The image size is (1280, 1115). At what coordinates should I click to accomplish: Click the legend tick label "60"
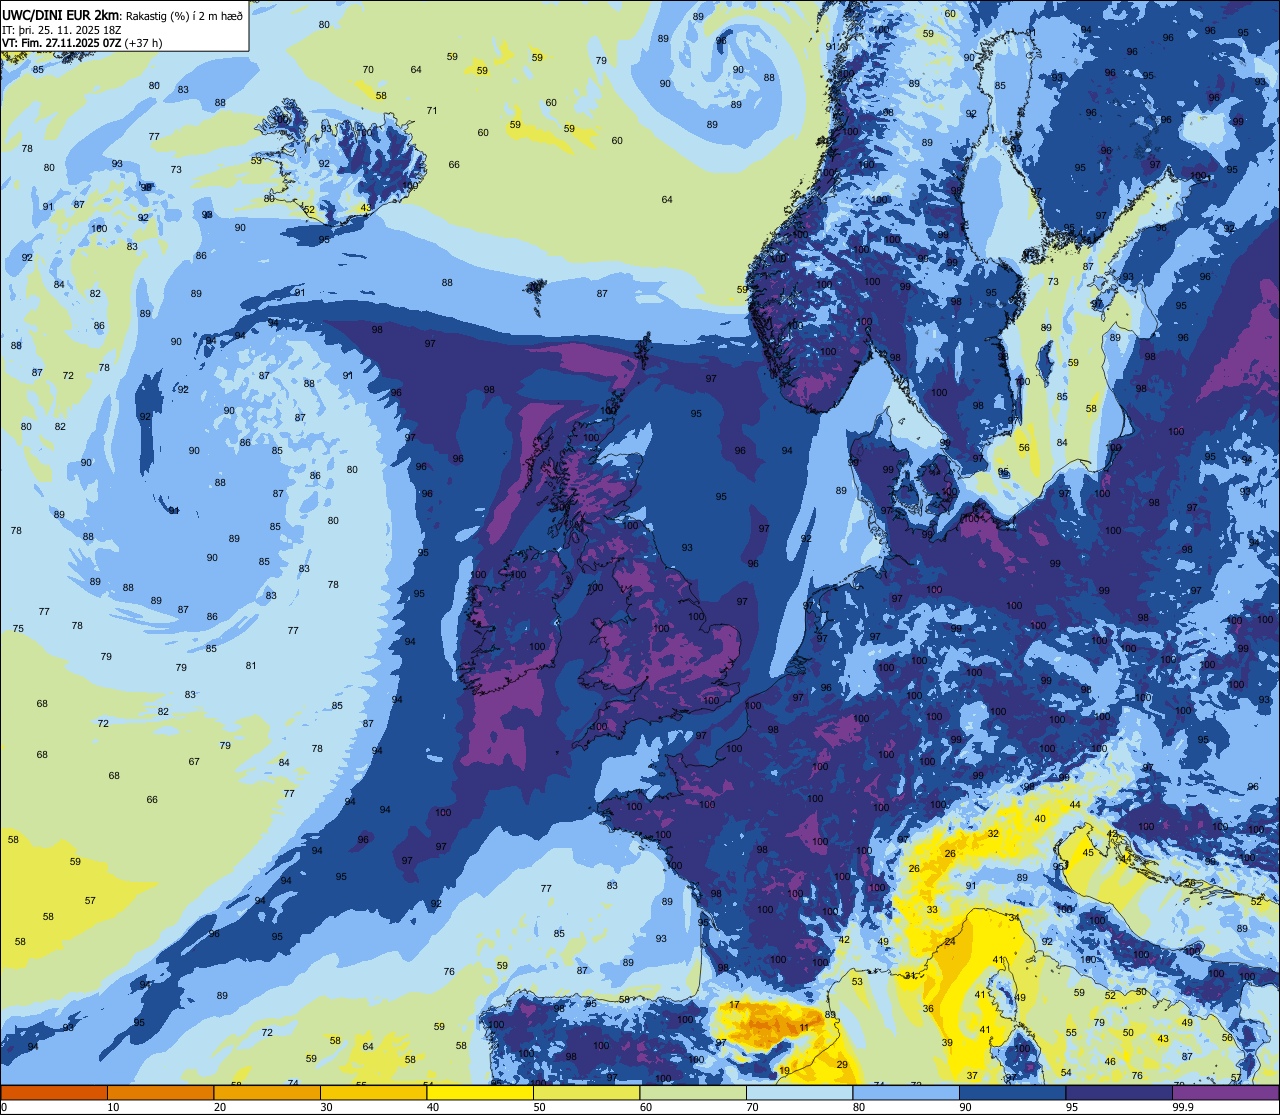pyautogui.click(x=646, y=1107)
